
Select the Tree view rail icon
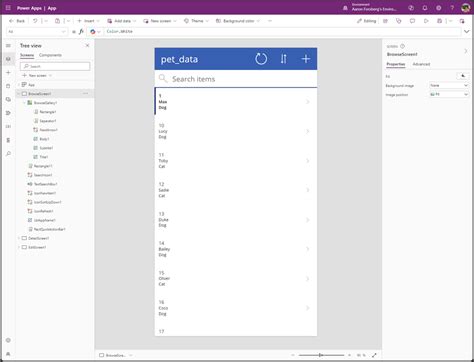point(8,59)
